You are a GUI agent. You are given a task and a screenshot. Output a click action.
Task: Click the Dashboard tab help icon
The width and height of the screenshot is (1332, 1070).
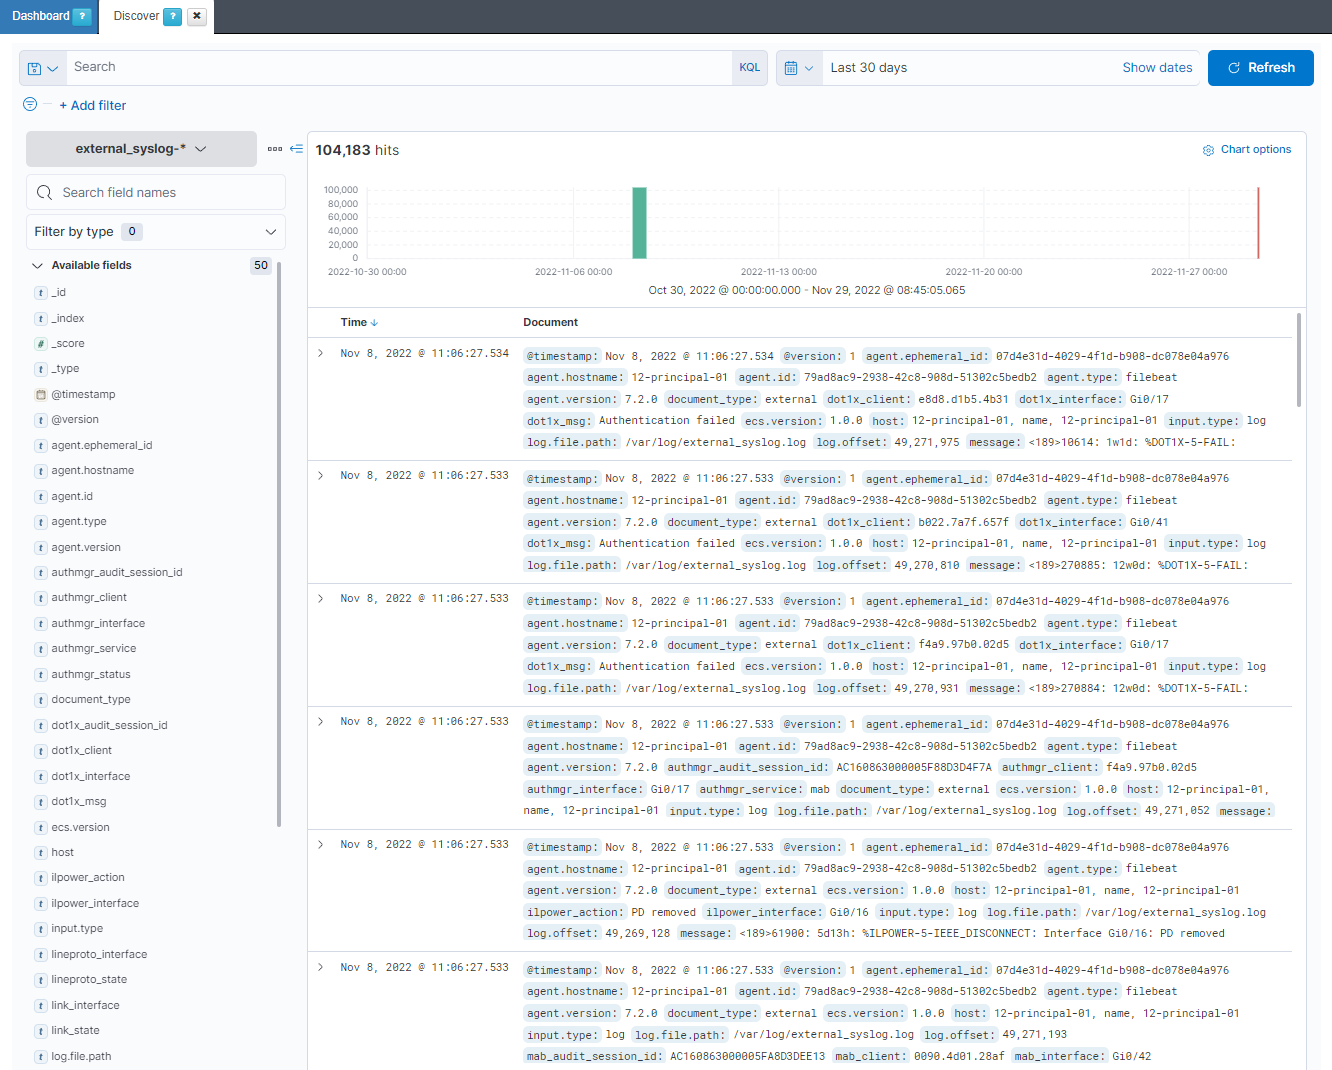(x=82, y=16)
